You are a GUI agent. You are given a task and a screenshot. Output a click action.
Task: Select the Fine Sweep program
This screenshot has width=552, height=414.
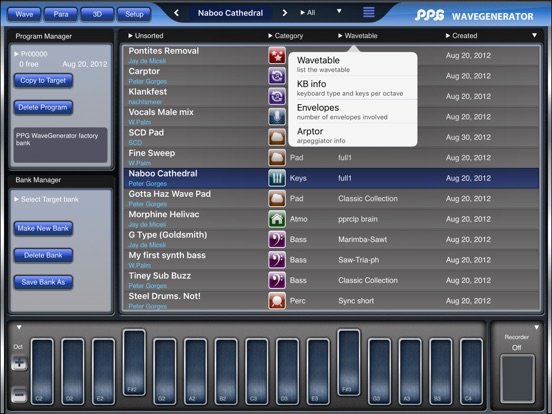pos(331,158)
